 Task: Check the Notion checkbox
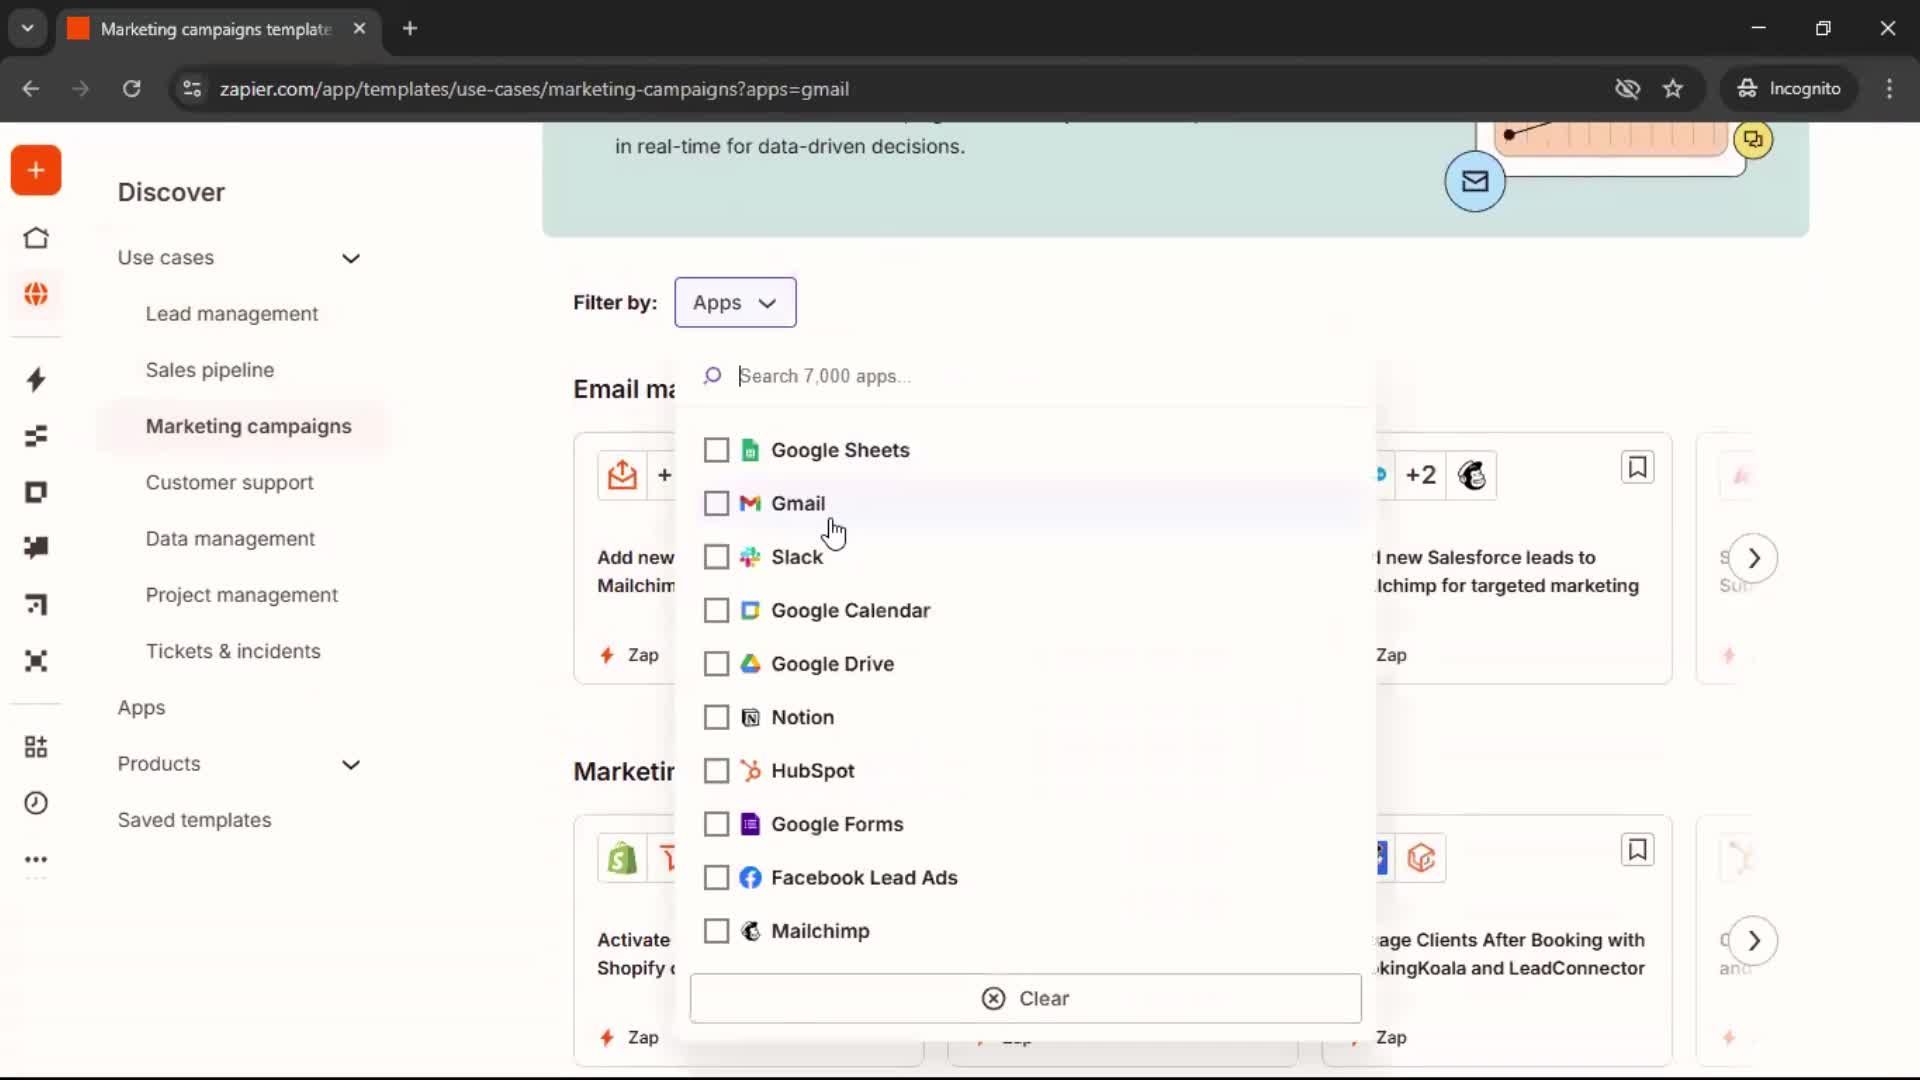716,717
